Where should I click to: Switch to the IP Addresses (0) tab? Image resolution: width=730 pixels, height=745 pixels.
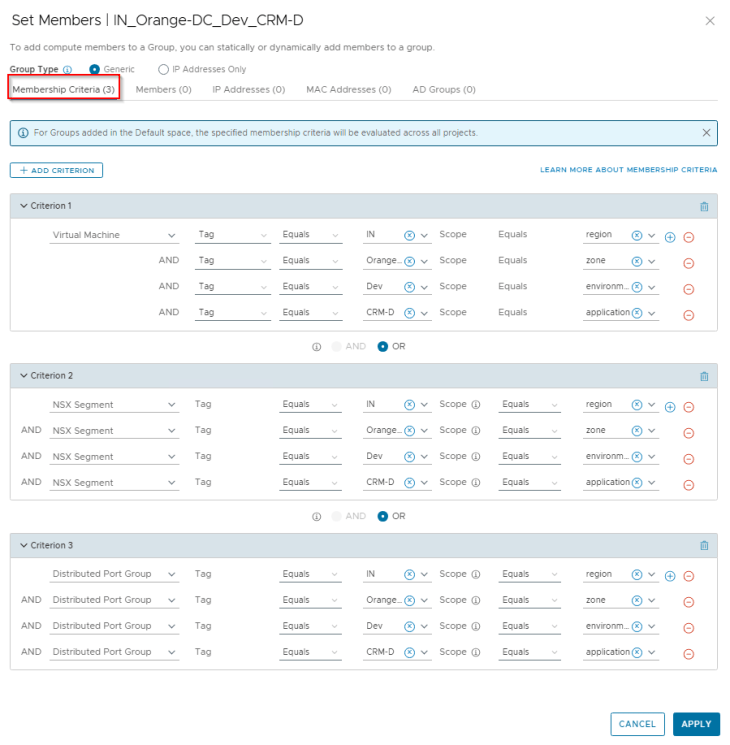click(x=248, y=90)
